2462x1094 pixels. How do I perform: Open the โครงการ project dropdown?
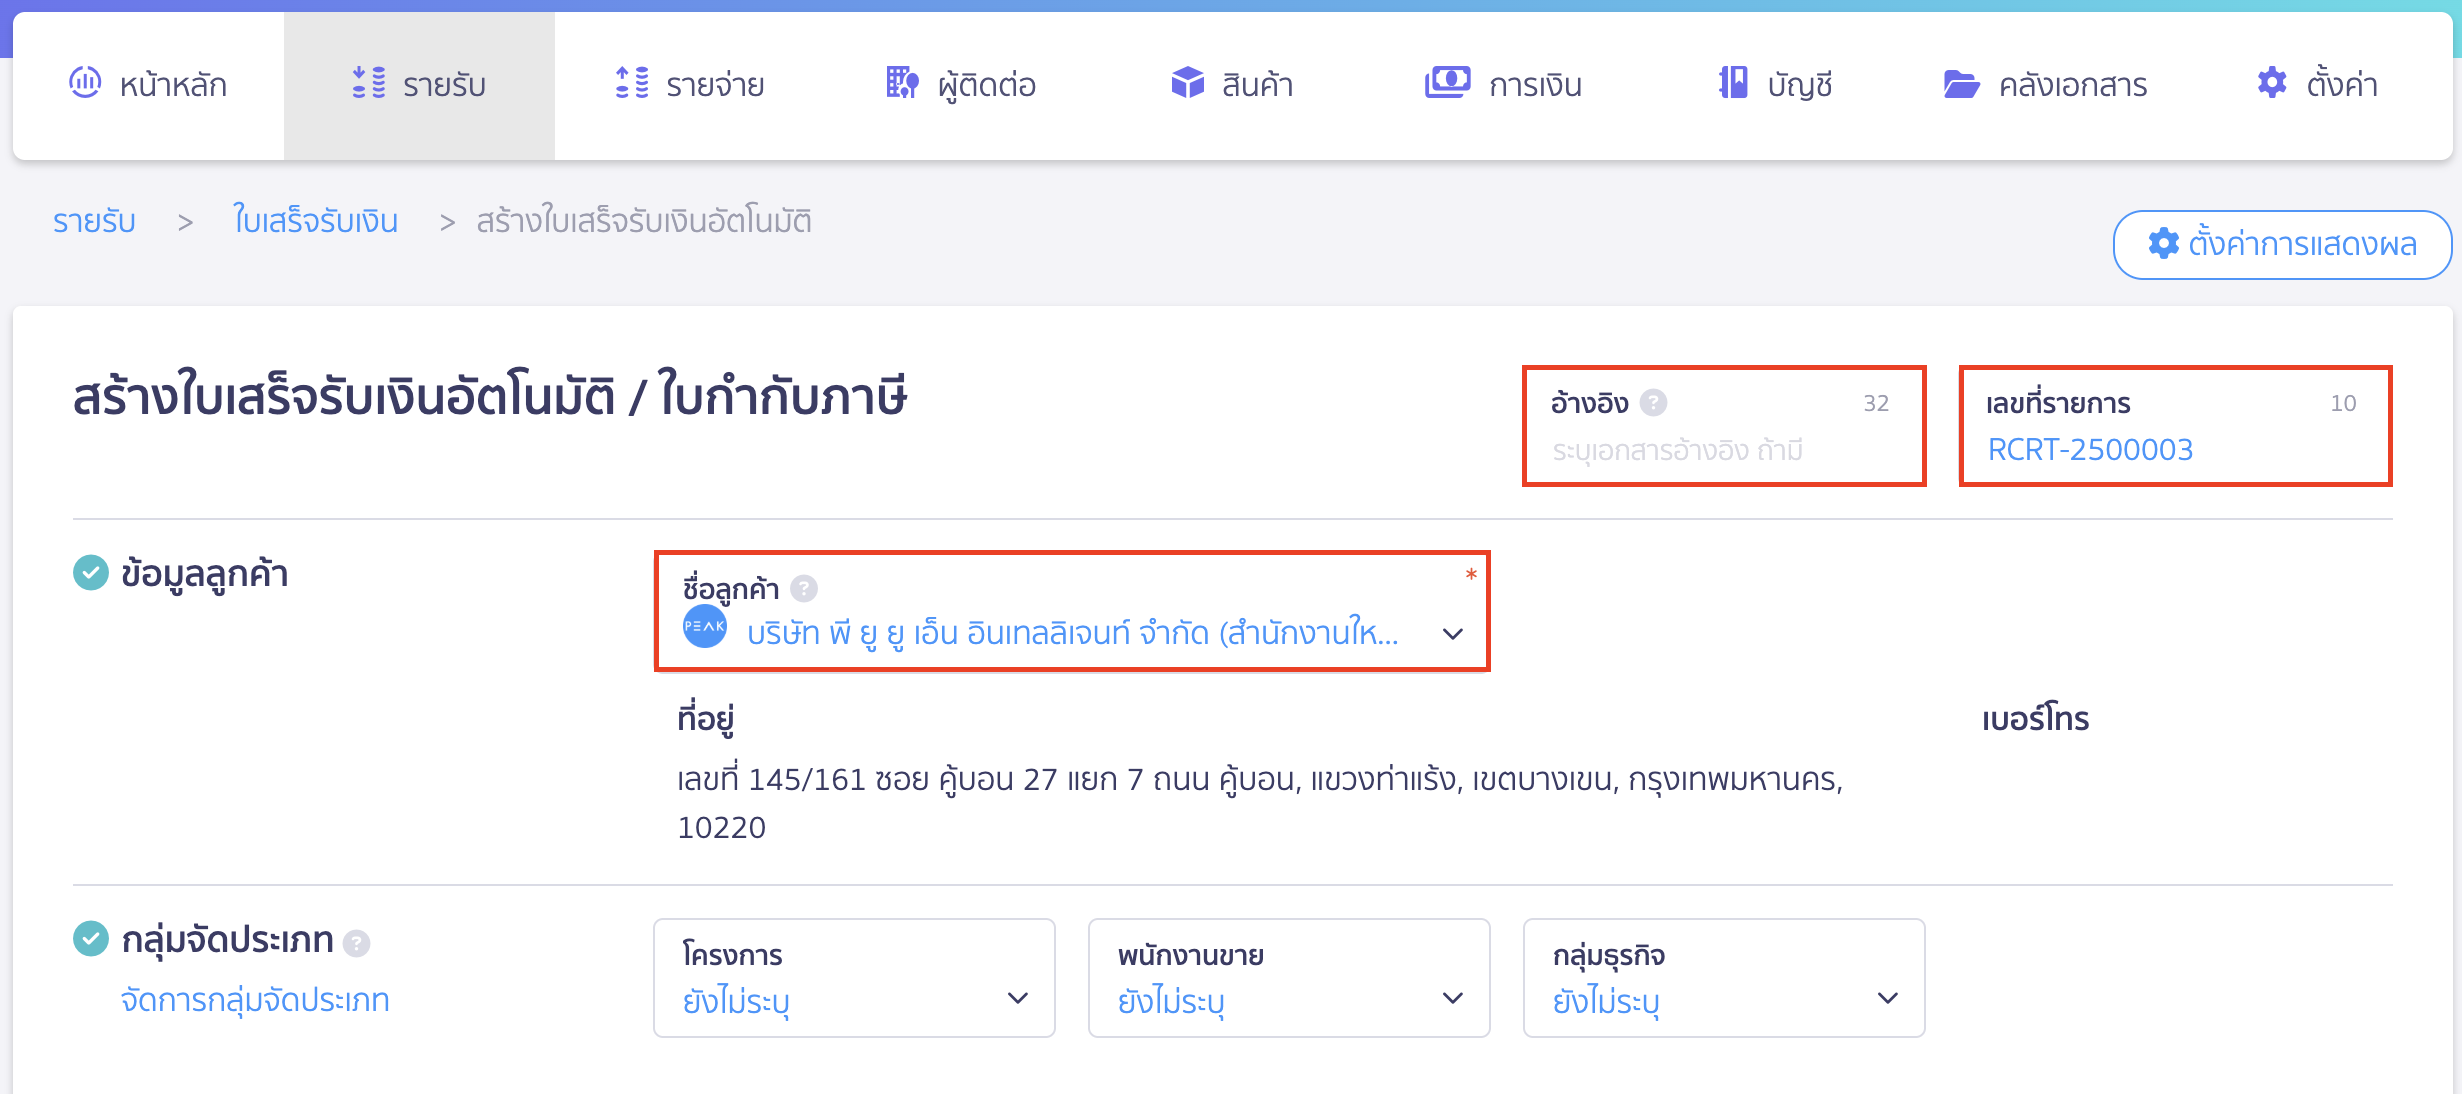pos(854,978)
